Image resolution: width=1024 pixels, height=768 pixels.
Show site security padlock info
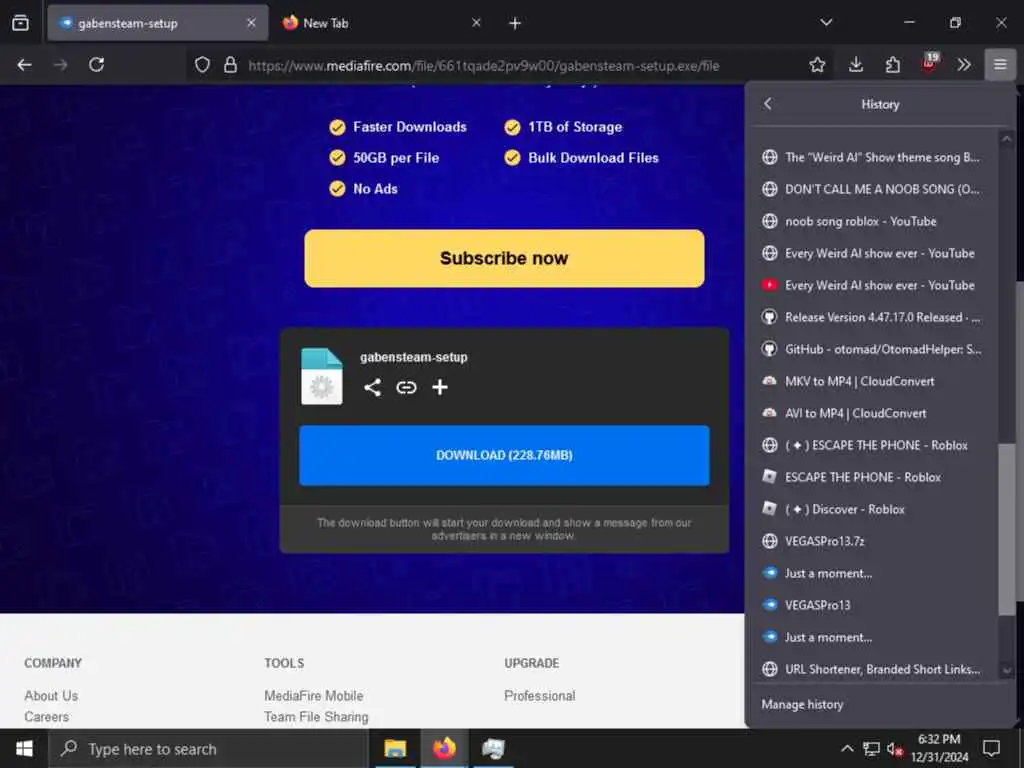(x=230, y=65)
